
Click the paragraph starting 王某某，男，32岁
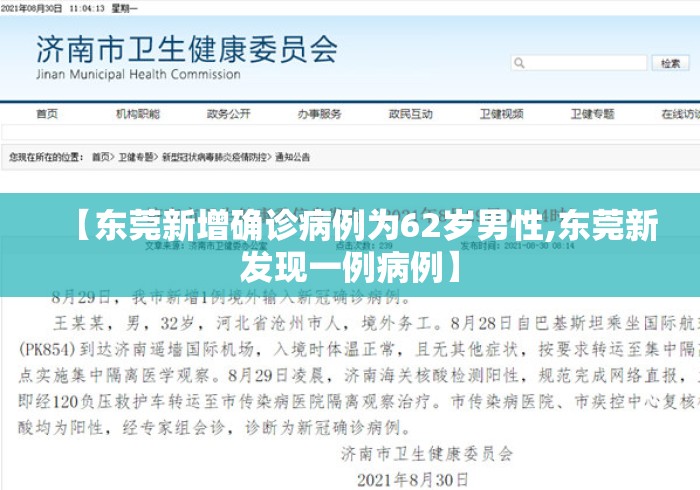tap(359, 375)
